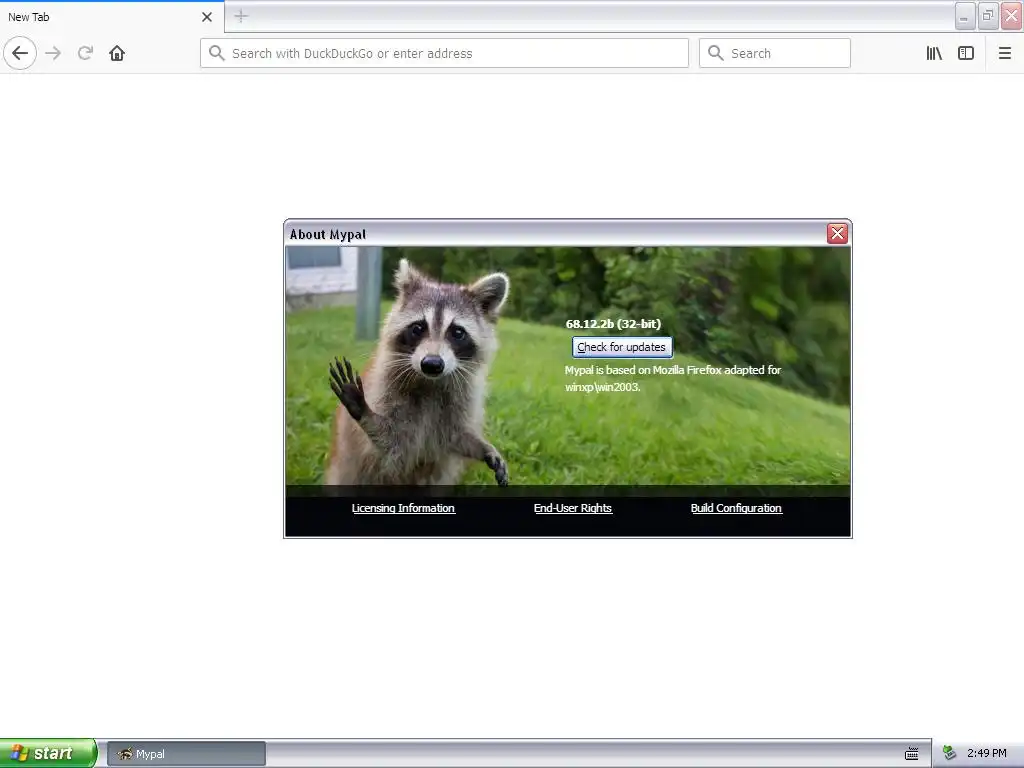1024x768 pixels.
Task: Click the address bar magnifier icon
Action: (x=217, y=53)
